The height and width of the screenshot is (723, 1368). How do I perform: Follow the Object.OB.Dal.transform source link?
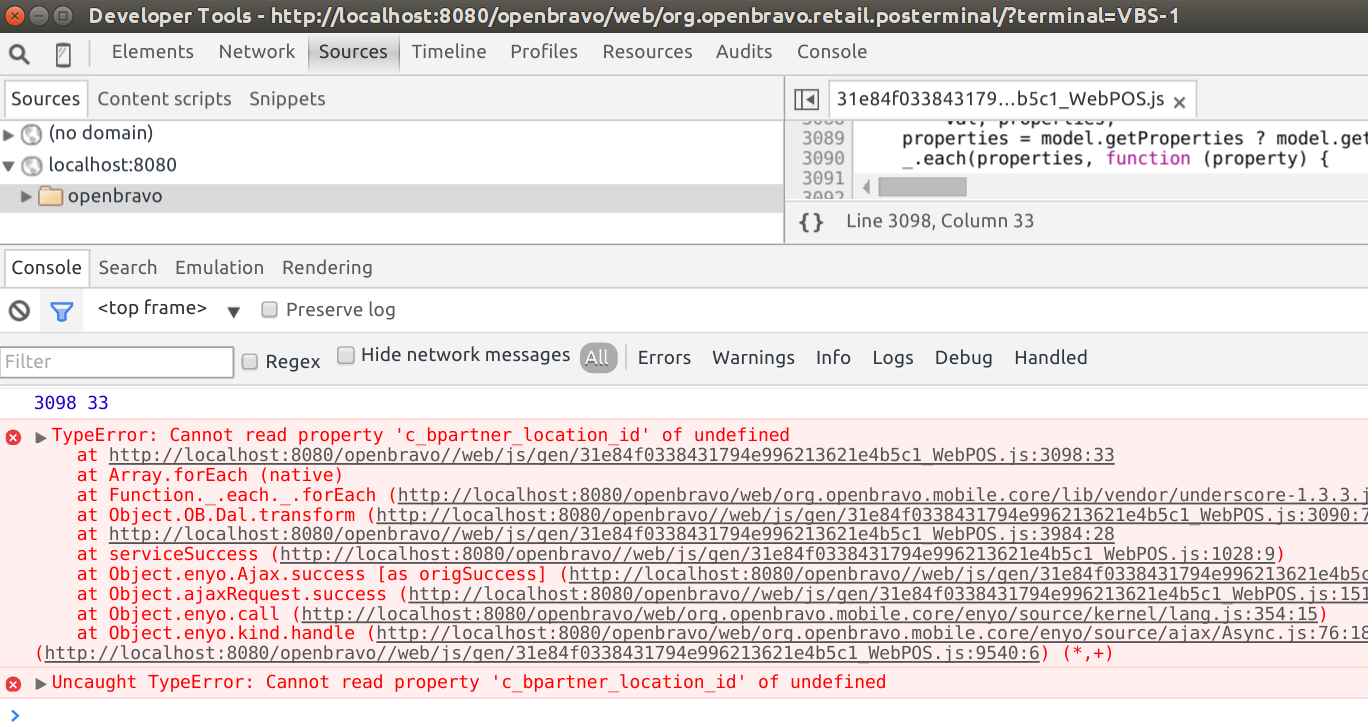coord(872,516)
